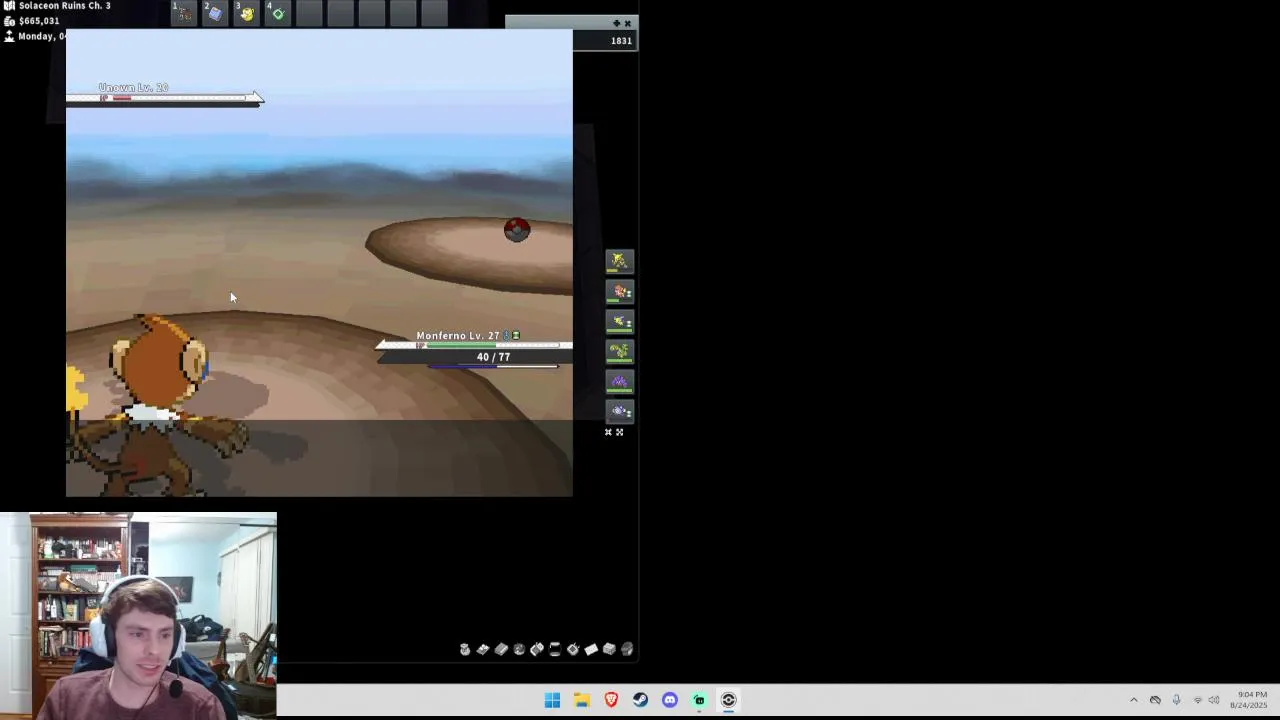Expand the party panel with the arrows icon

[x=619, y=432]
